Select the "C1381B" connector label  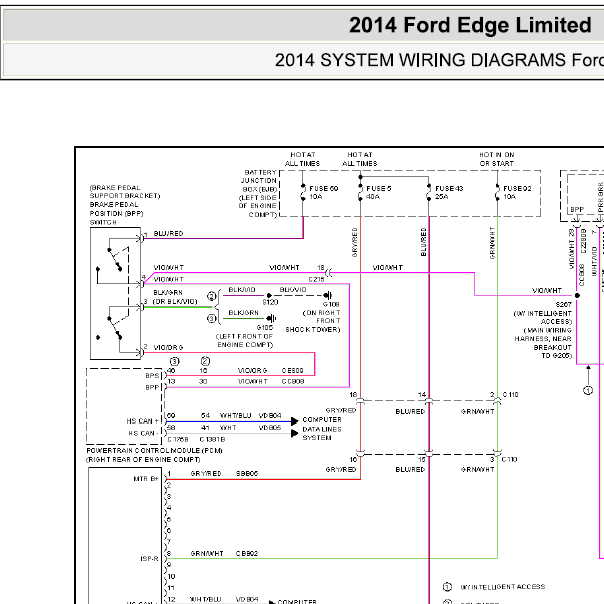[212, 439]
